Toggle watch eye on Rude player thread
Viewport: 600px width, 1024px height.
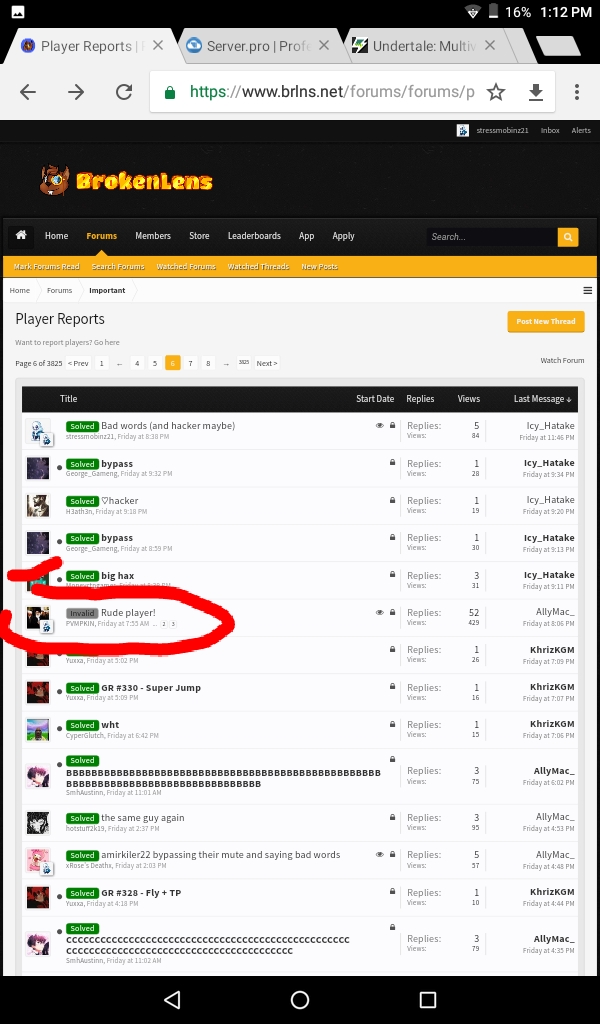(379, 613)
